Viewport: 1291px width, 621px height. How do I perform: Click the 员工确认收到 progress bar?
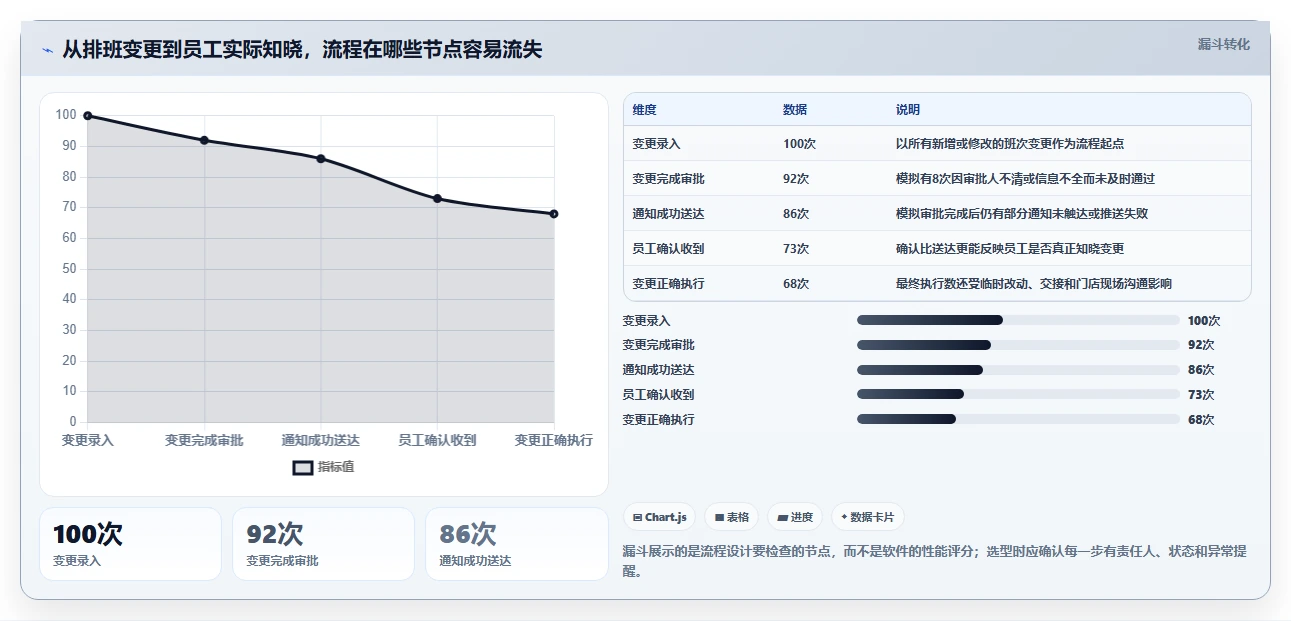coord(1018,394)
